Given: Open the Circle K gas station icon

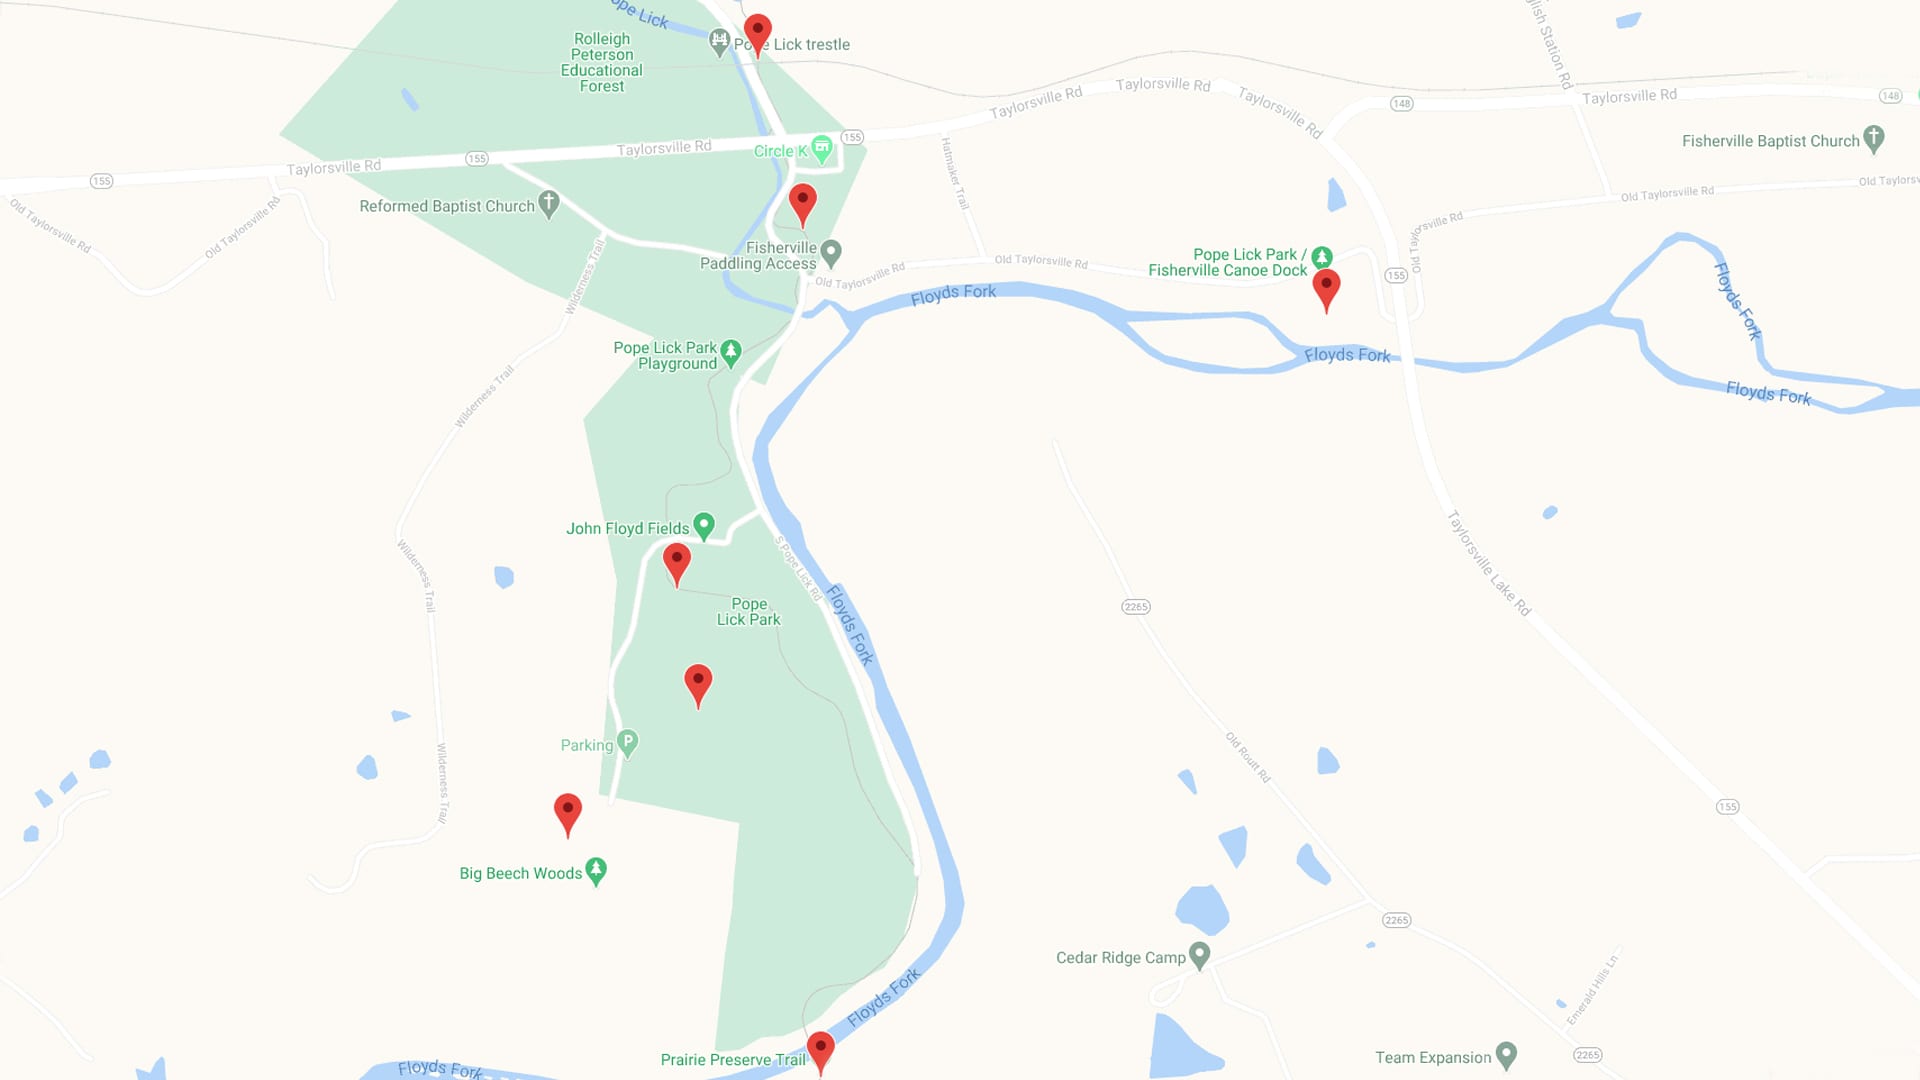Looking at the screenshot, I should click(822, 149).
